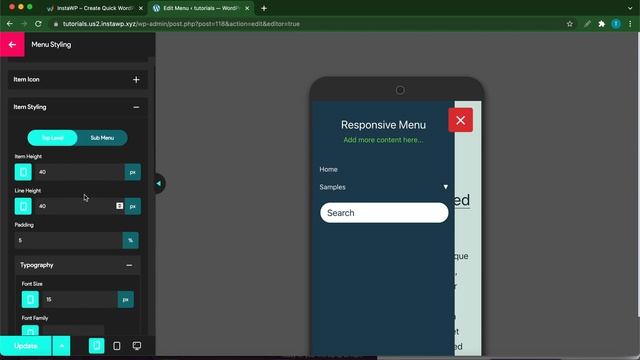The width and height of the screenshot is (640, 360).
Task: Switch to tablet preview mode
Action: pos(117,346)
